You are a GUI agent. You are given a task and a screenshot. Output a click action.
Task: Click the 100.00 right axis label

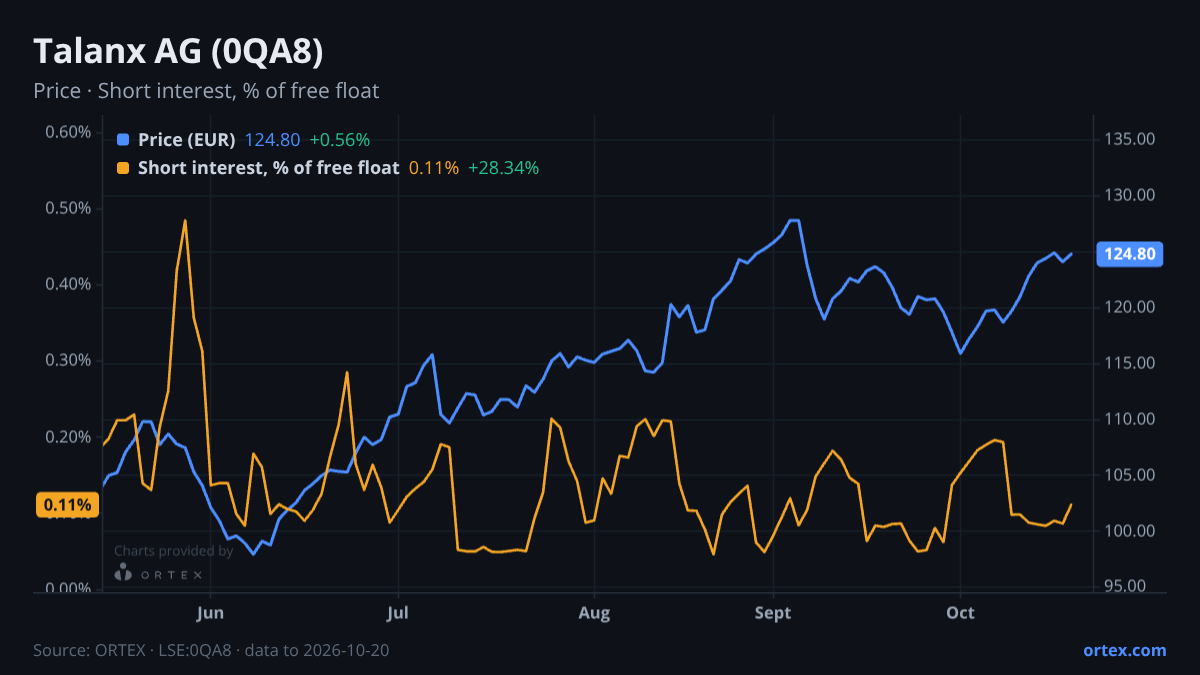point(1131,531)
